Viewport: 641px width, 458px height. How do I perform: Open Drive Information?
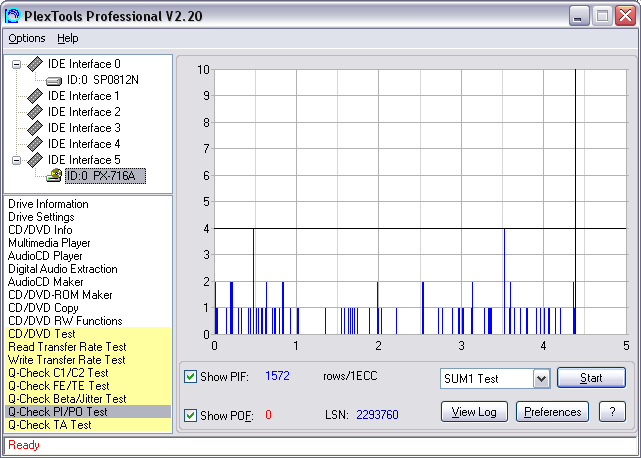tap(48, 204)
